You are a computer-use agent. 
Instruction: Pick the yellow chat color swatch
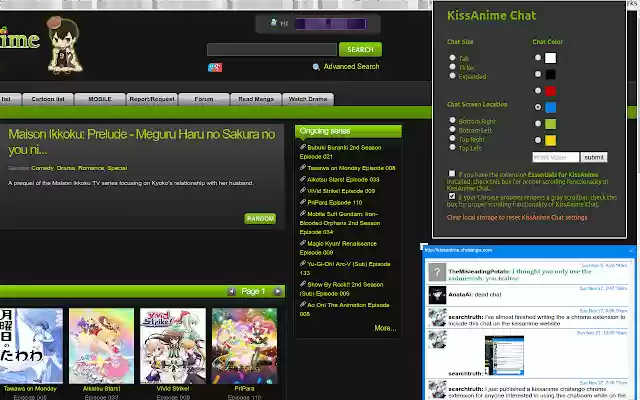(551, 140)
